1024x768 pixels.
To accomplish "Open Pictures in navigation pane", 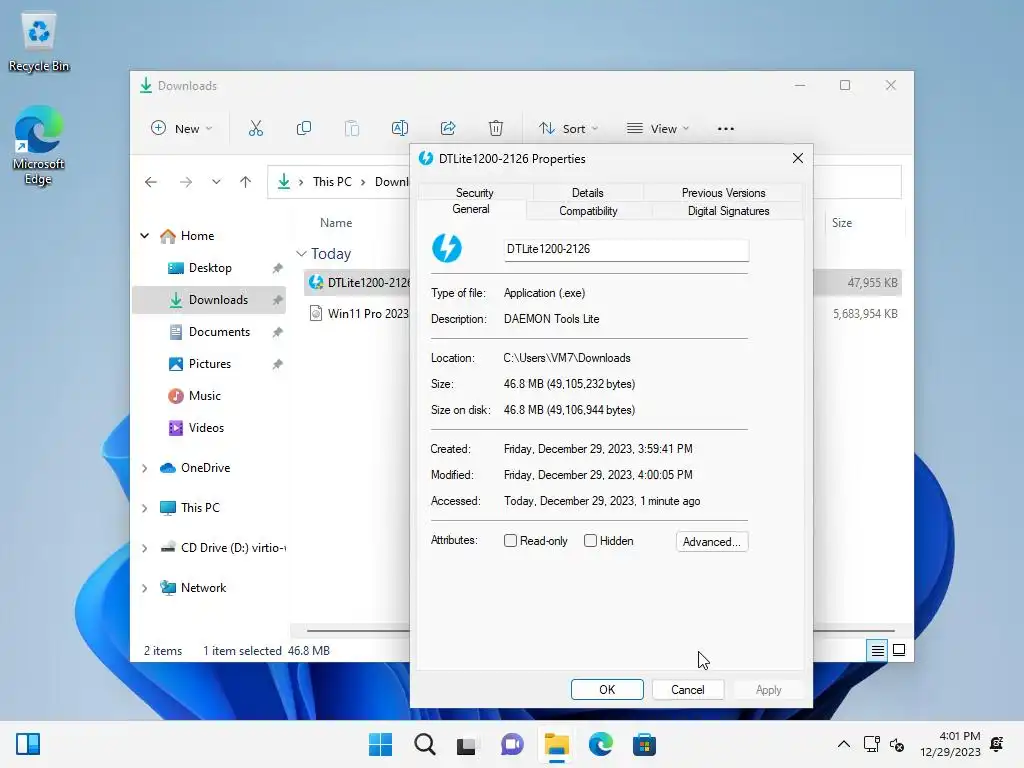I will coord(210,364).
